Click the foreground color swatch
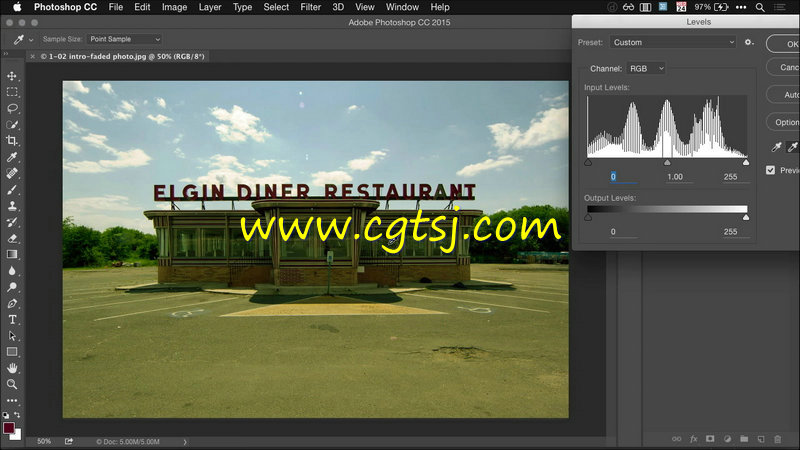 (9, 428)
